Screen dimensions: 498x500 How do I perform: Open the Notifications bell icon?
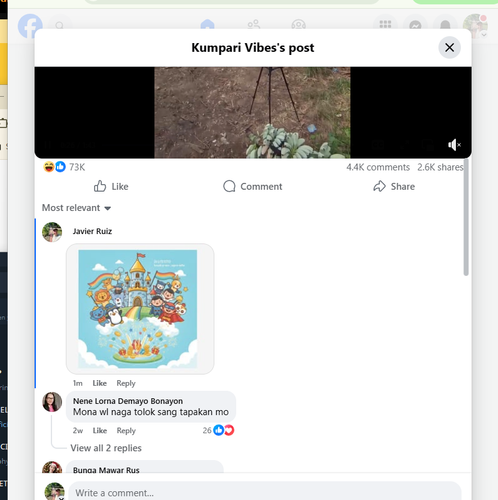[445, 25]
